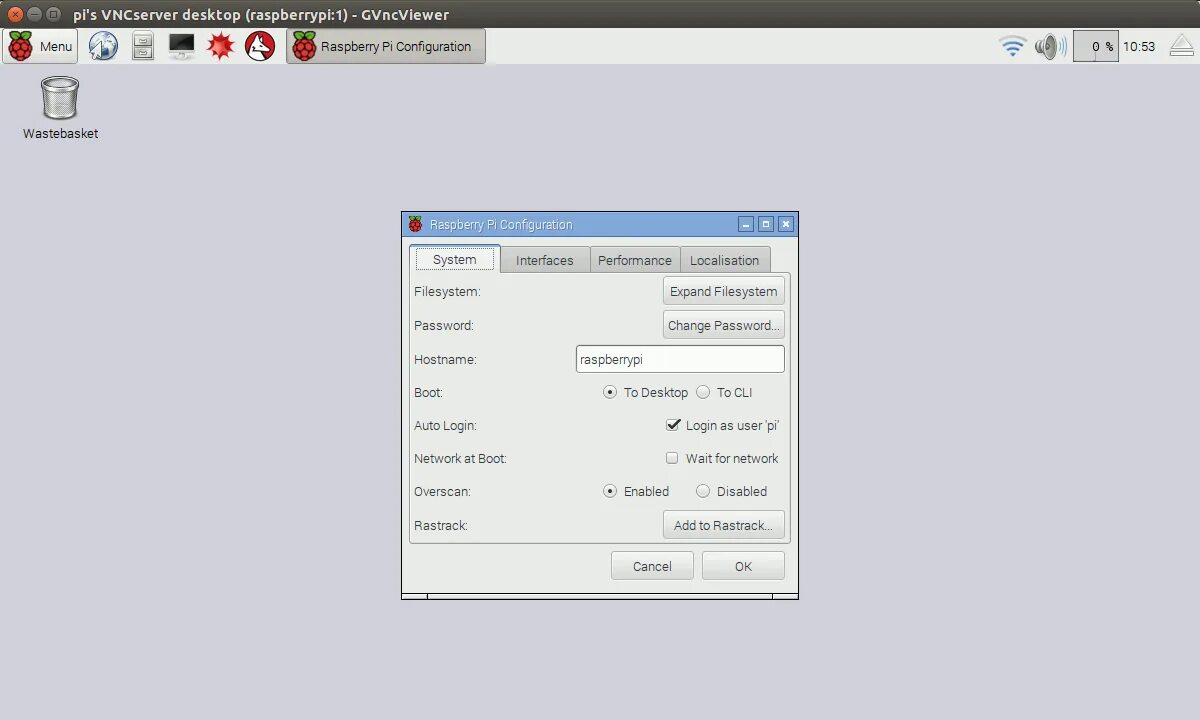Open the Raspberry Pi Menu button
The image size is (1200, 720).
(40, 46)
